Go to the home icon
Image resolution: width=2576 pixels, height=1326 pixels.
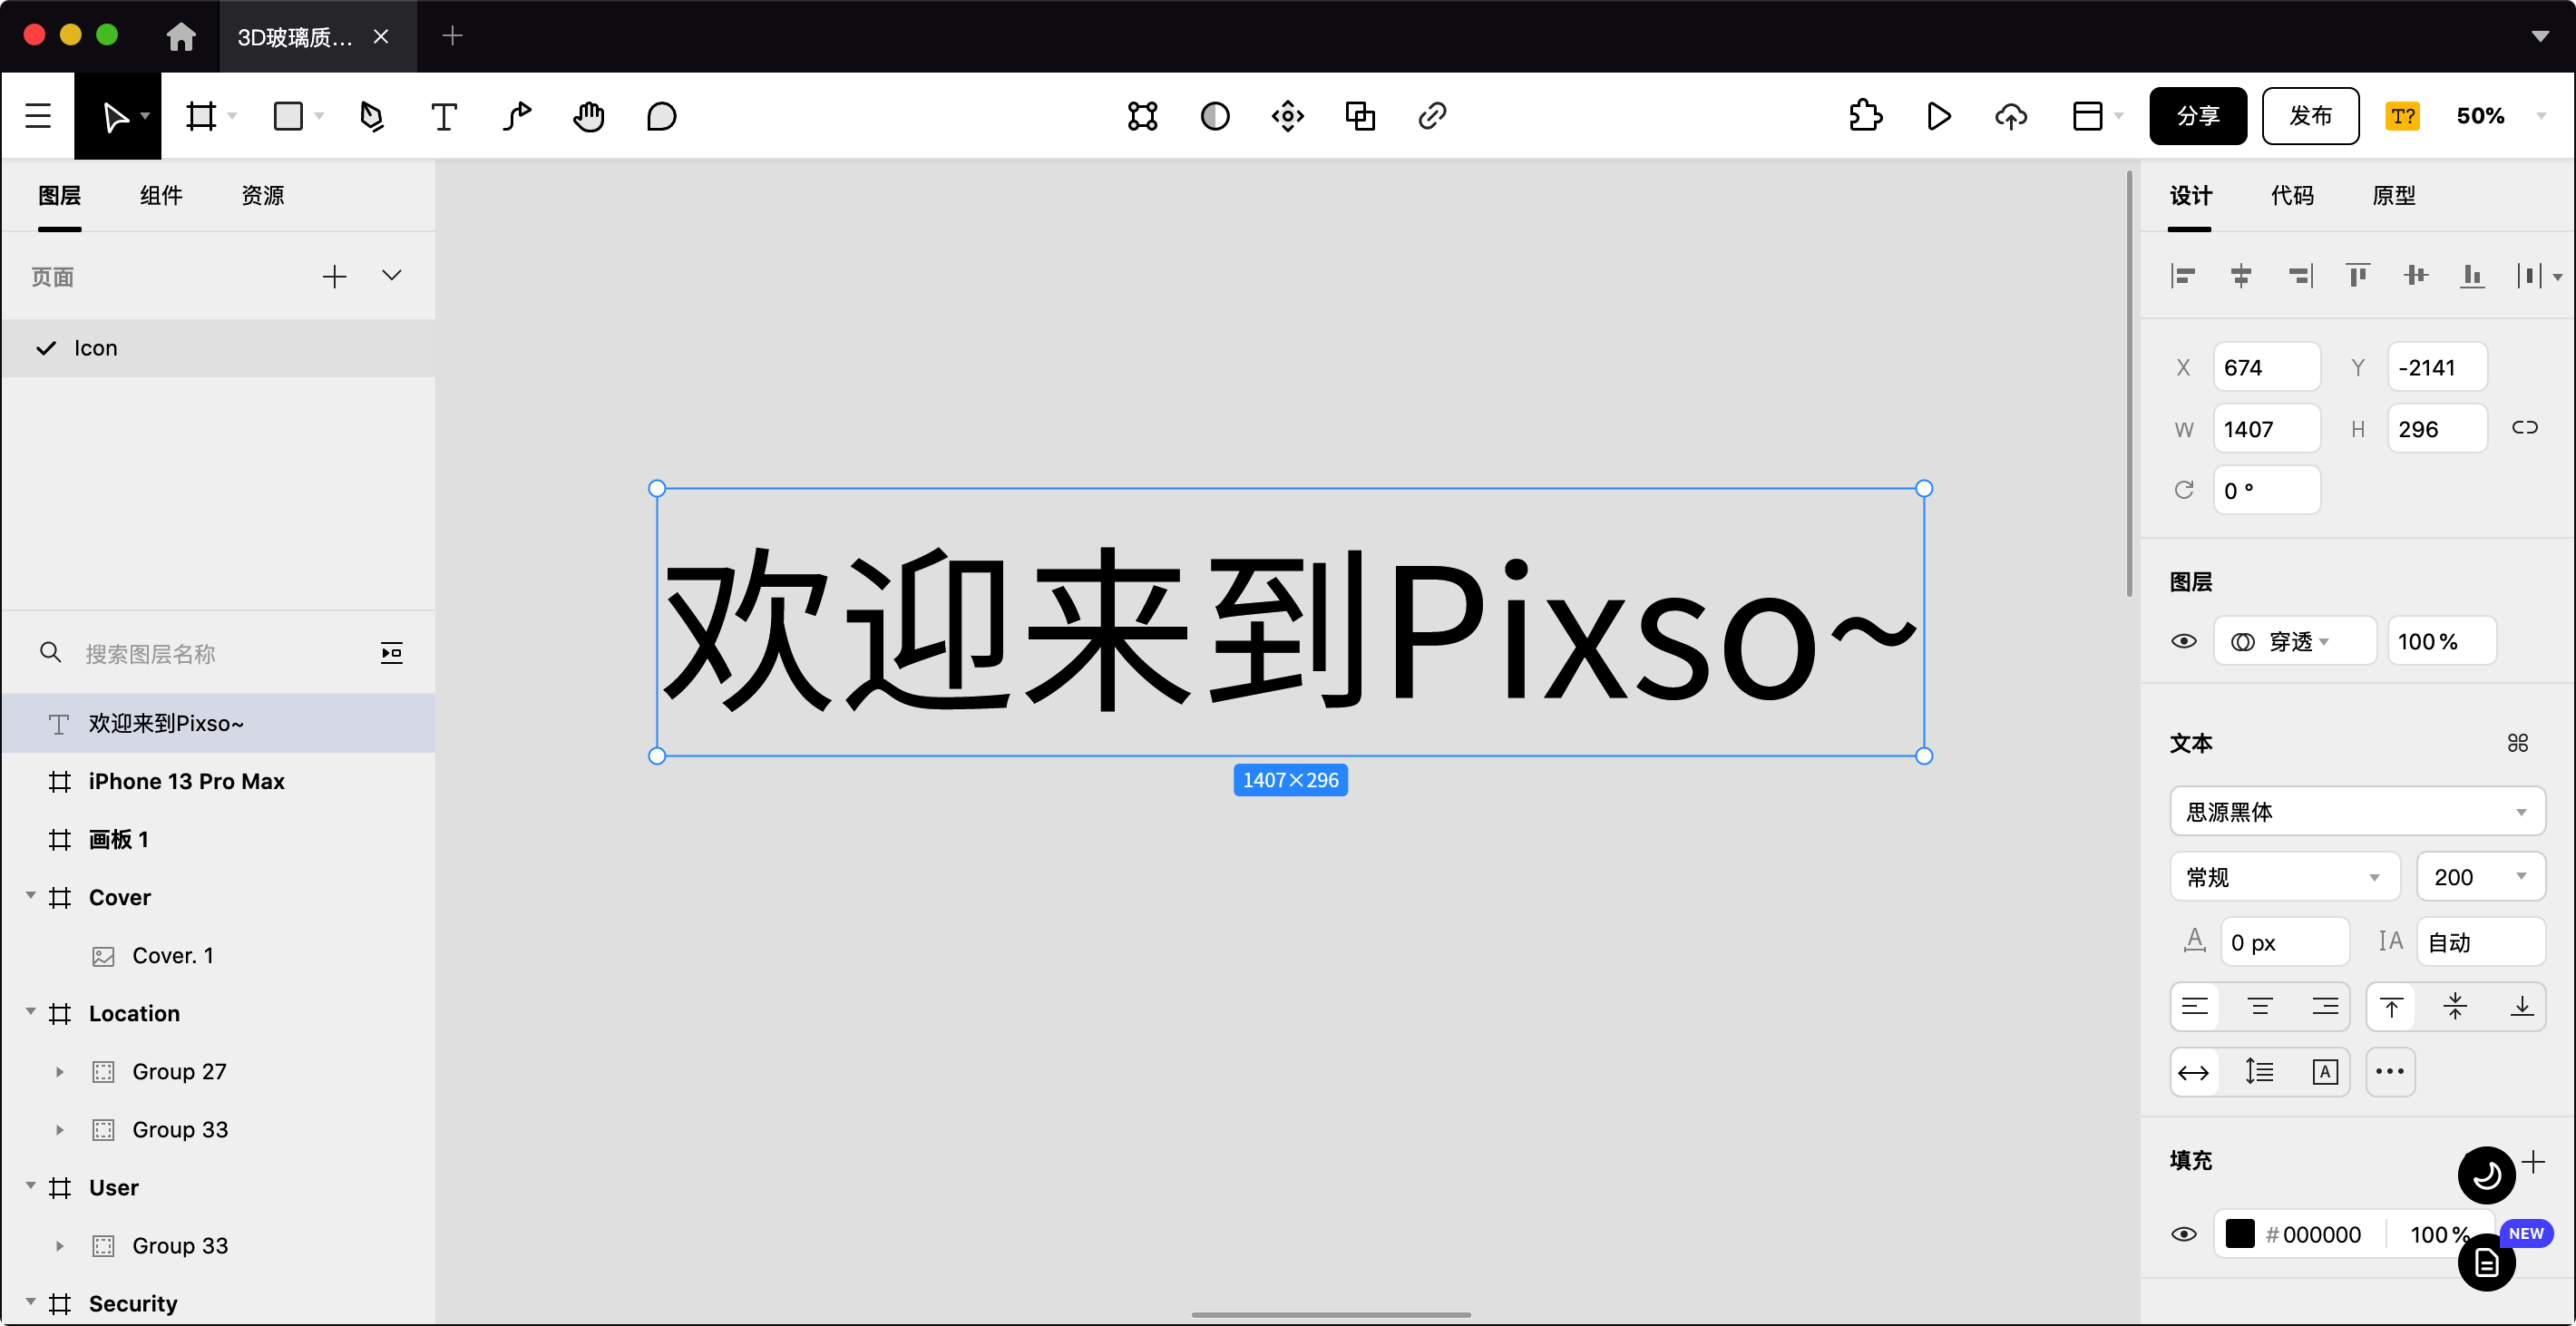click(x=181, y=36)
